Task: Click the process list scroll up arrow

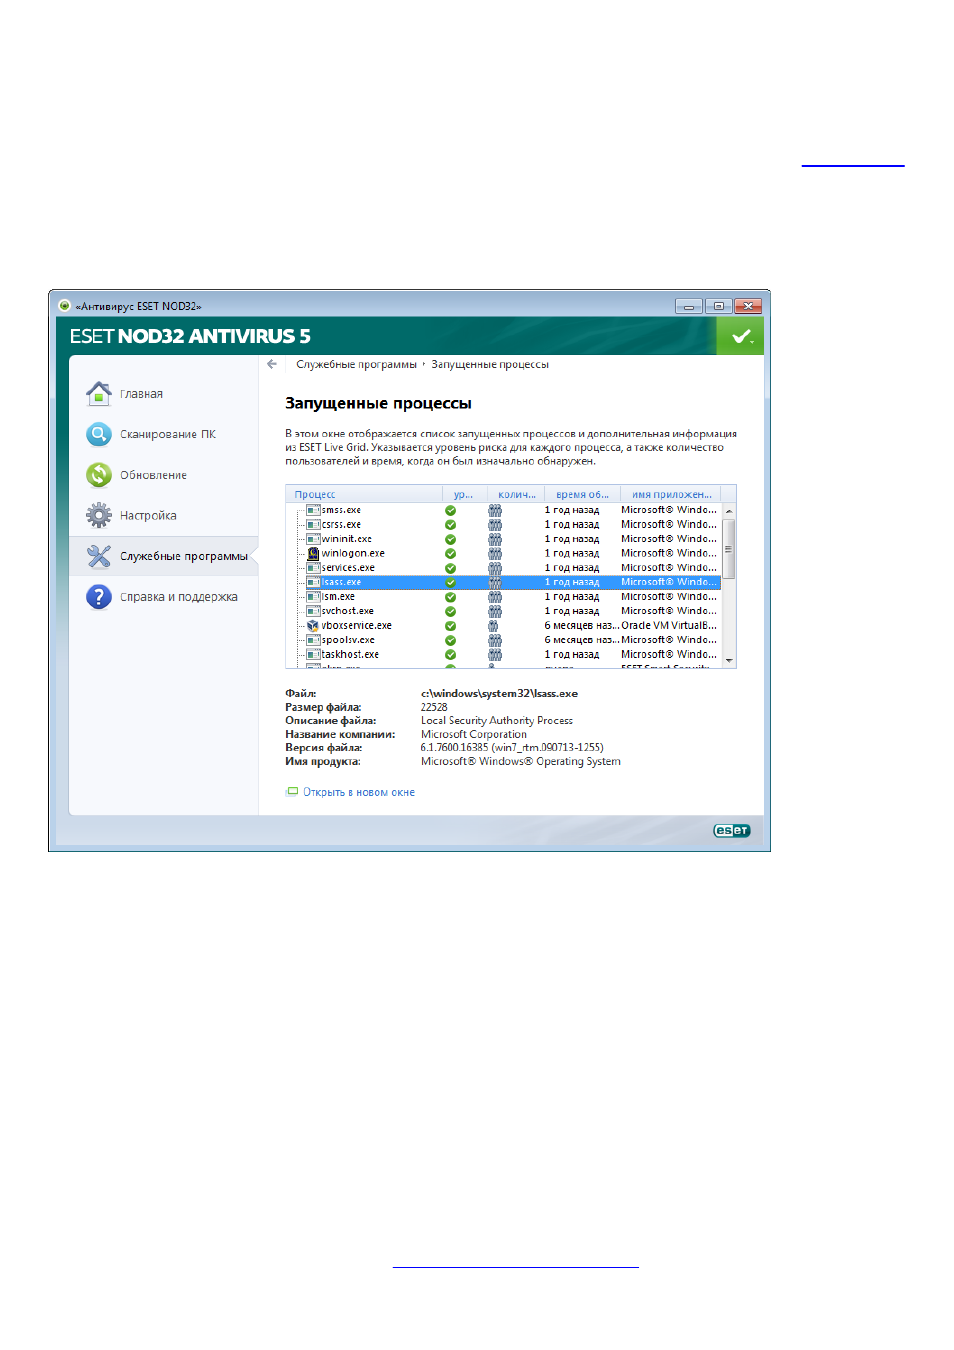Action: 729,511
